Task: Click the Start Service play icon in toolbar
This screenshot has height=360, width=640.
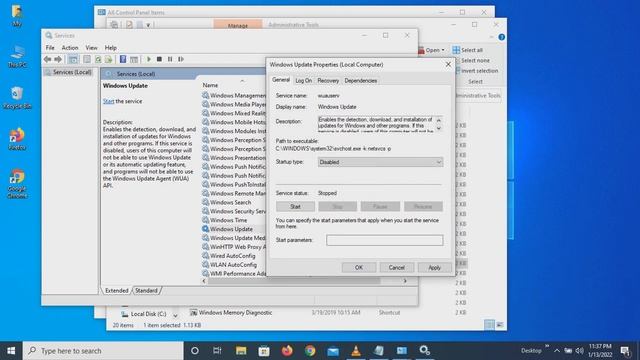Action: pyautogui.click(x=149, y=59)
